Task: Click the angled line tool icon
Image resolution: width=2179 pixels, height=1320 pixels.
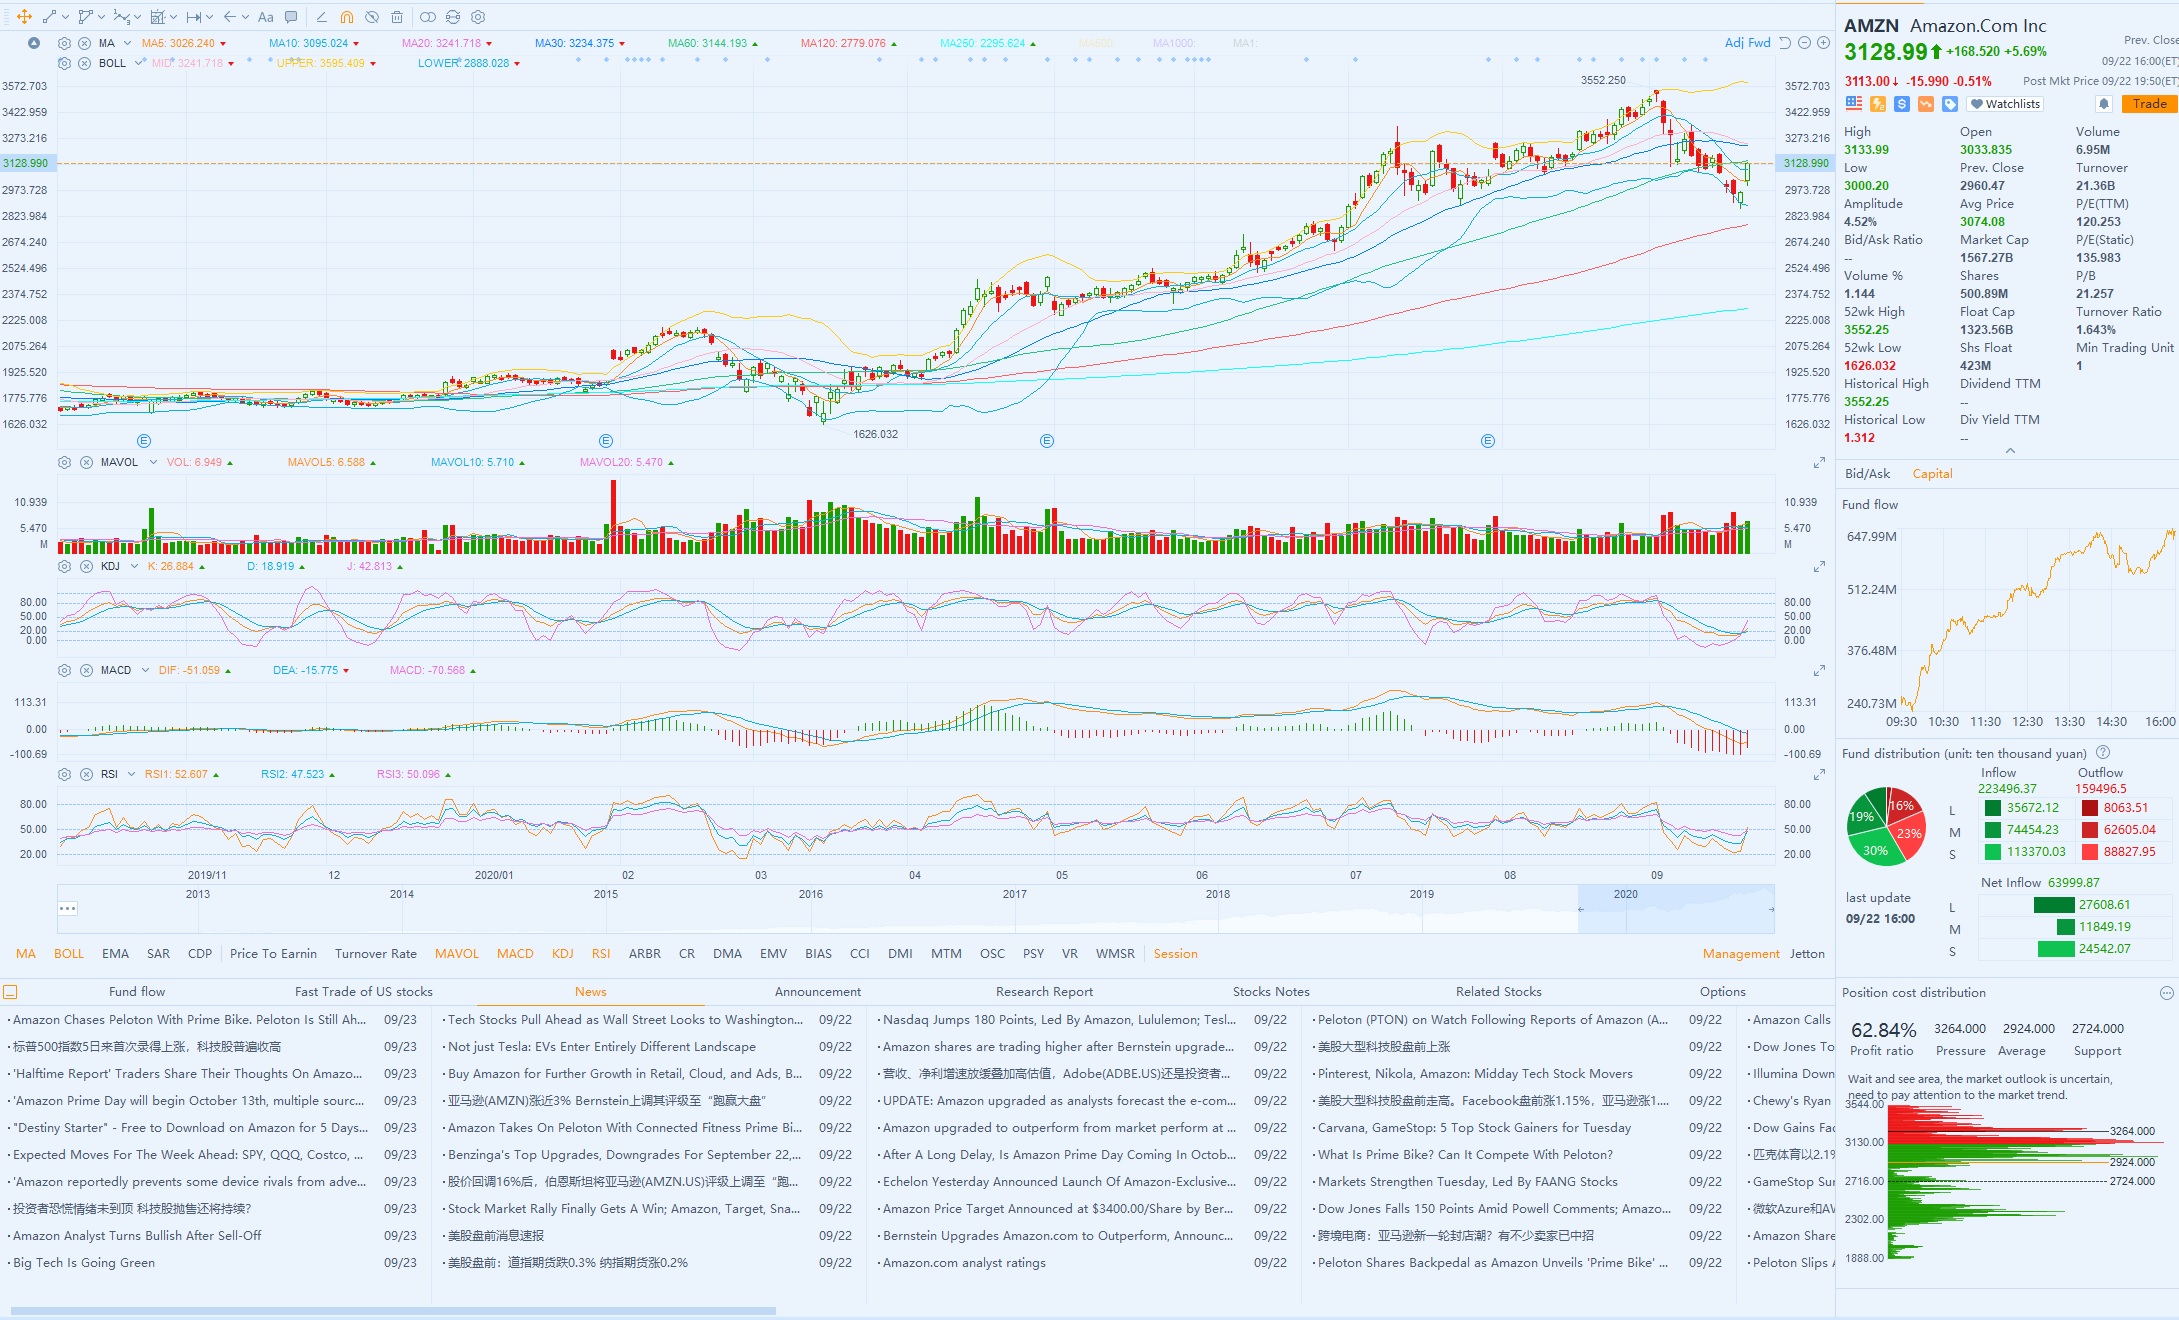Action: [321, 17]
